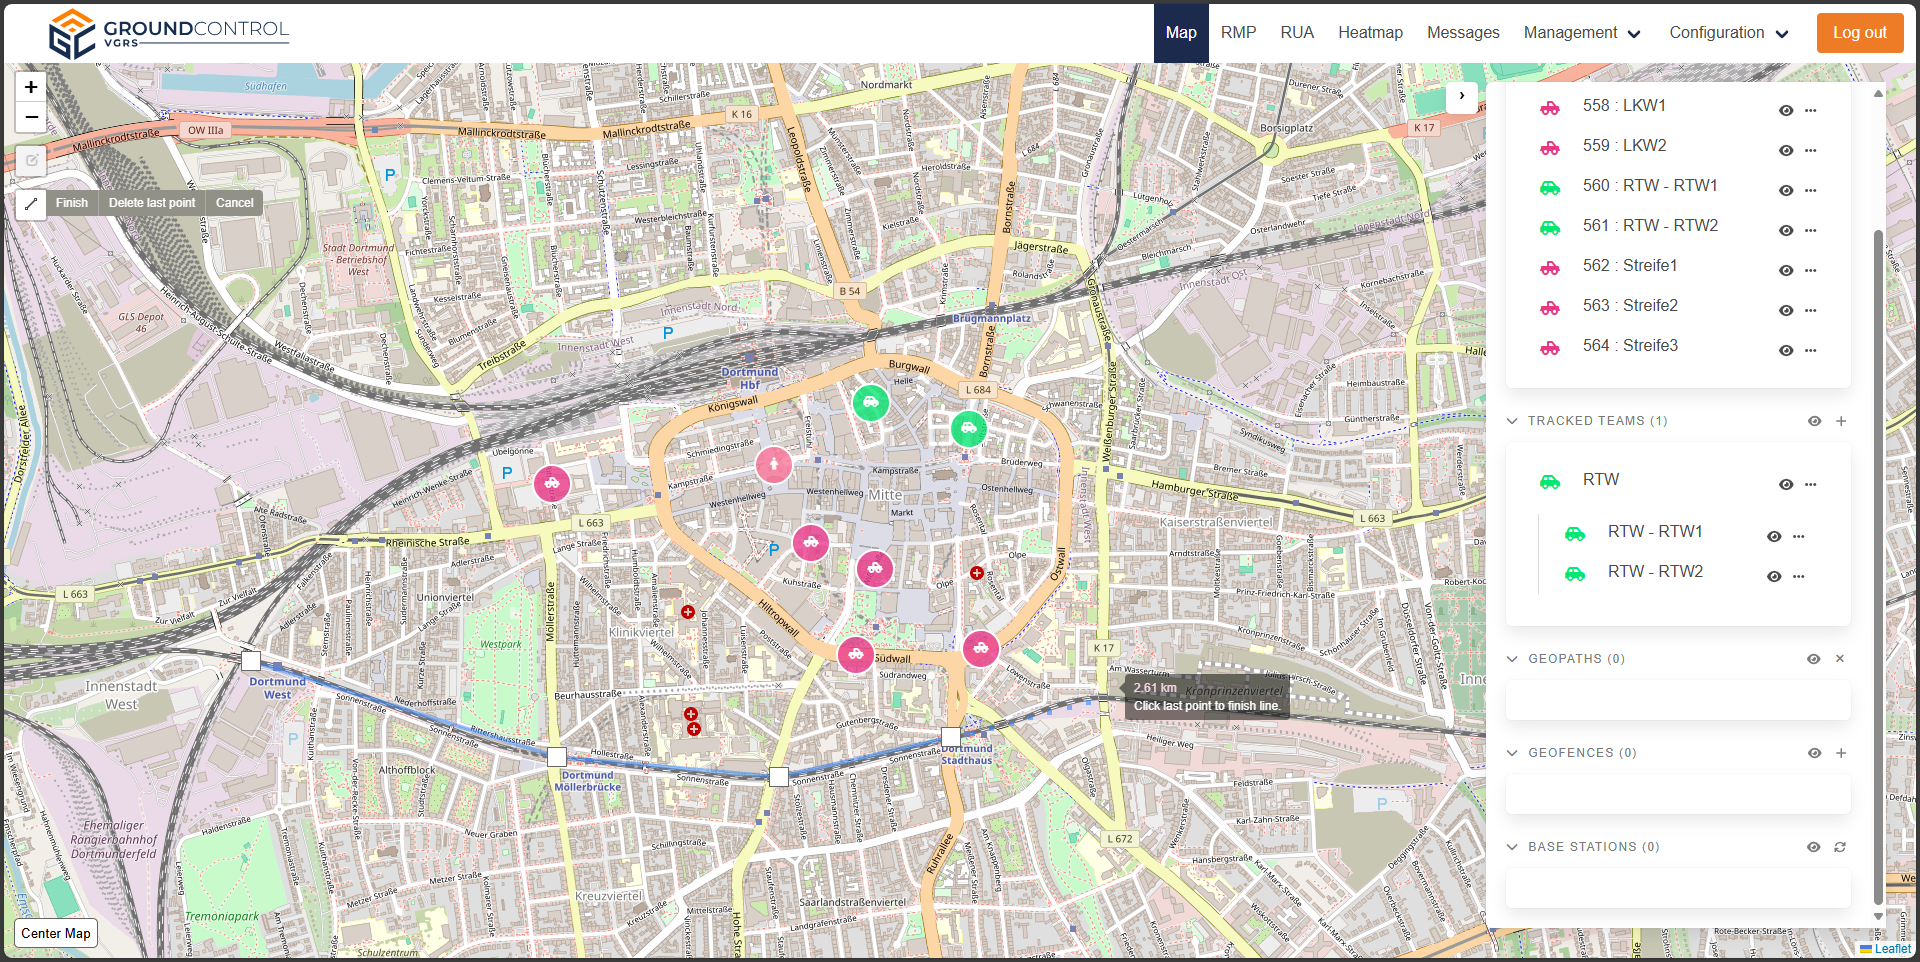Viewport: 1920px width, 962px height.
Task: Add a new geofence
Action: point(1840,753)
